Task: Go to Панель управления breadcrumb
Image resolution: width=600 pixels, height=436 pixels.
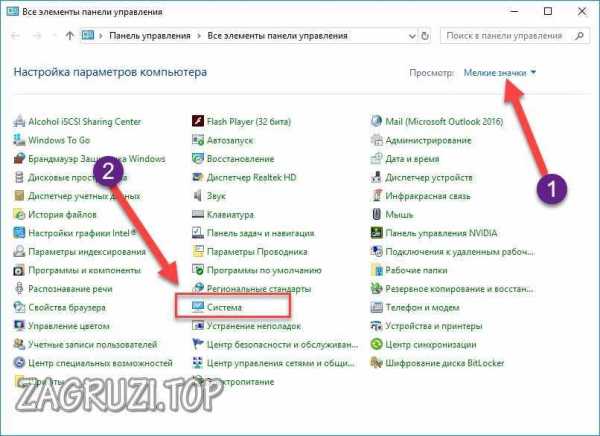Action: tap(150, 36)
